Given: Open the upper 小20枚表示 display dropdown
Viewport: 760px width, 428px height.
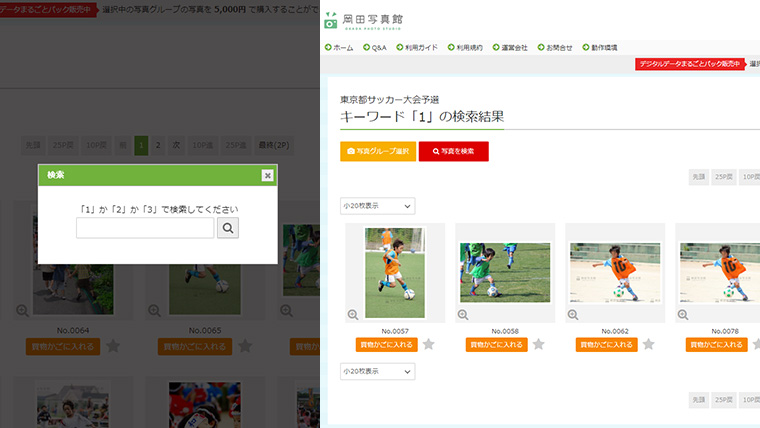Looking at the screenshot, I should (x=378, y=206).
